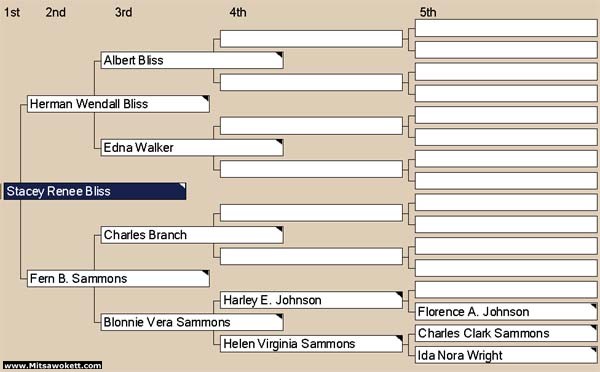600x372 pixels.
Task: Click the topmost empty 5th generation box
Action: click(506, 28)
